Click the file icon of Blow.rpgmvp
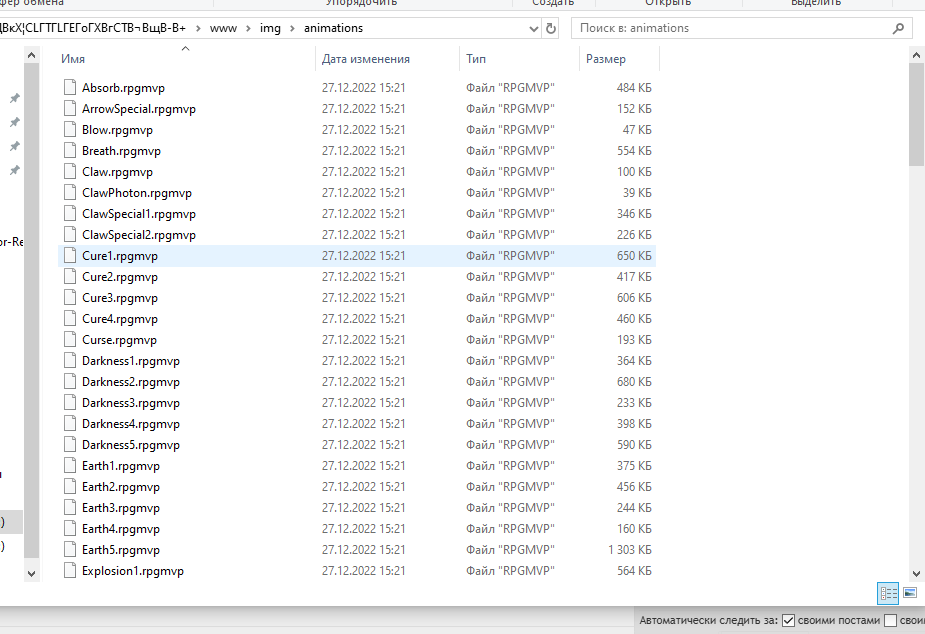925x634 pixels. click(x=70, y=130)
